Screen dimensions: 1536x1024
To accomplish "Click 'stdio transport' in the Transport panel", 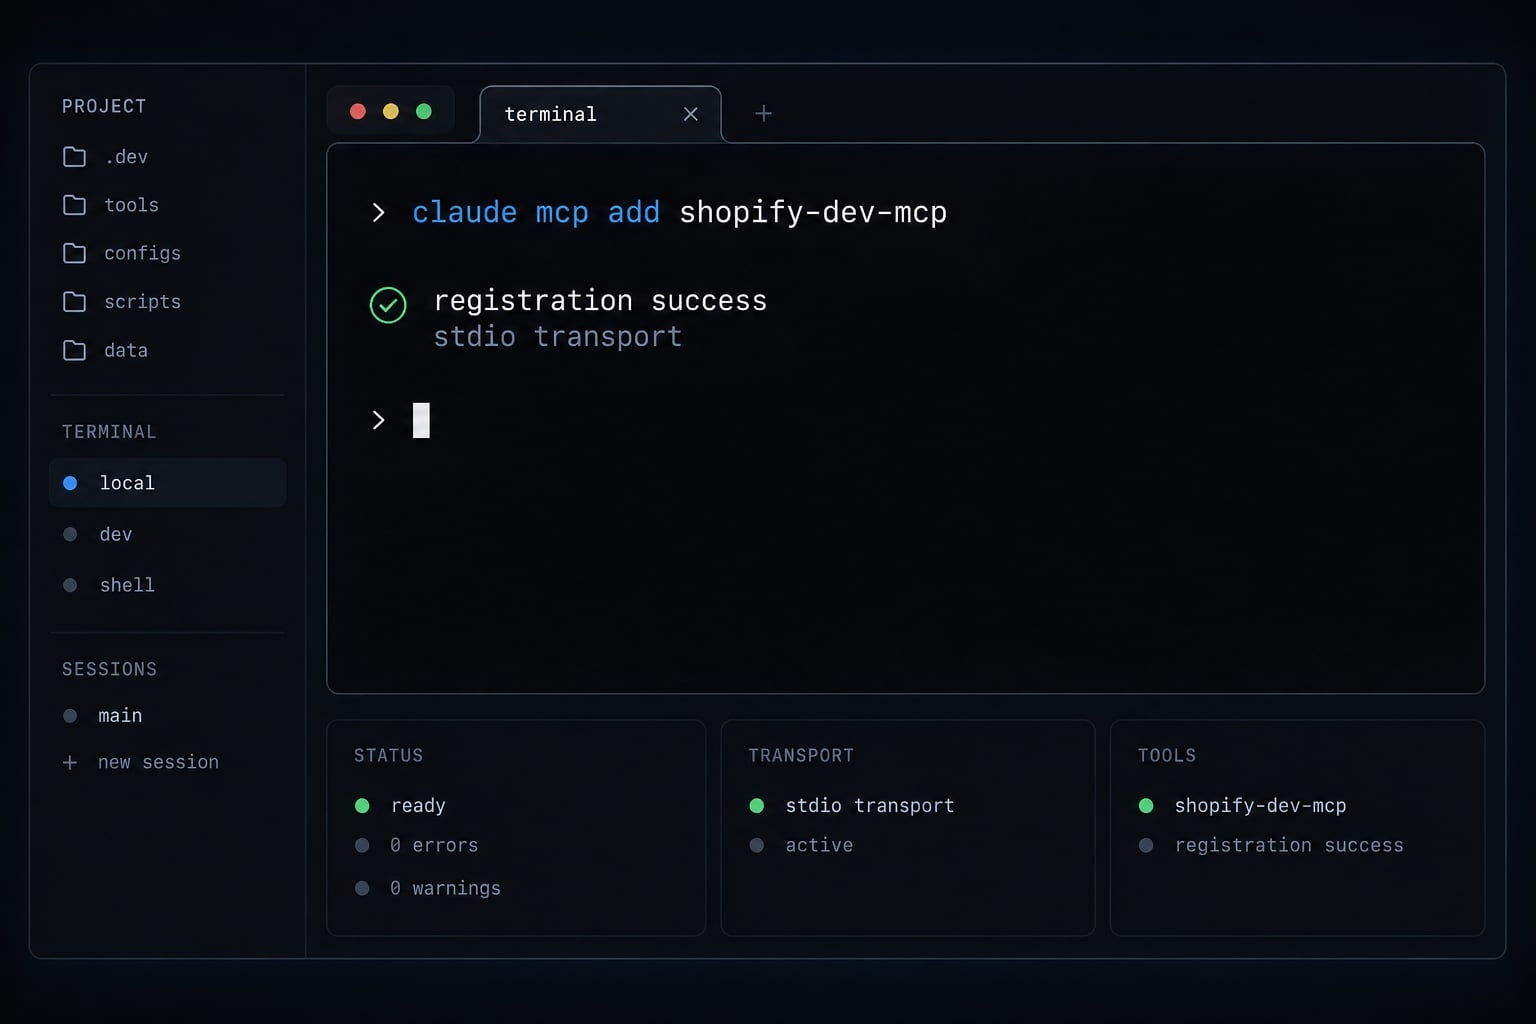I will coord(870,806).
